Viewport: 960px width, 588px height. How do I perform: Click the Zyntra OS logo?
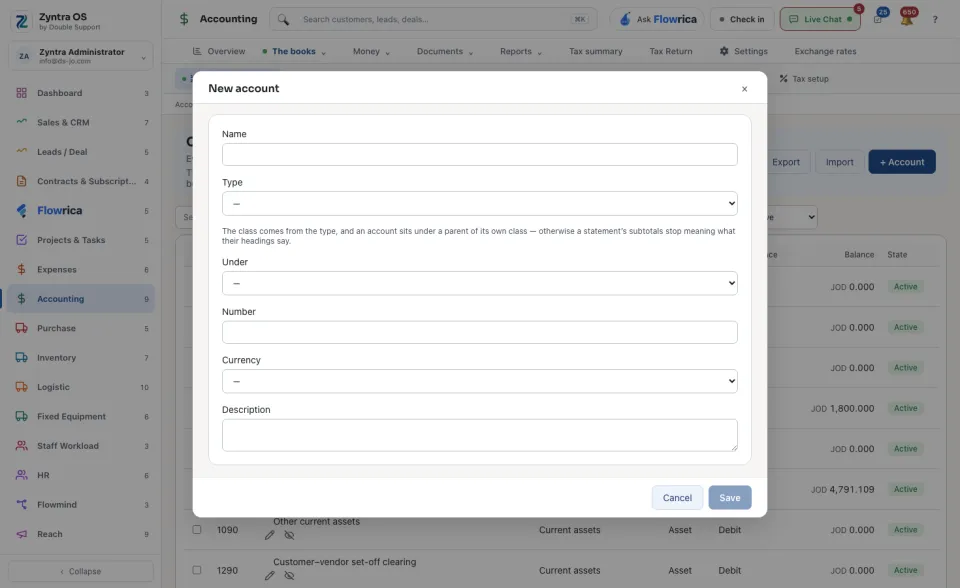click(21, 21)
